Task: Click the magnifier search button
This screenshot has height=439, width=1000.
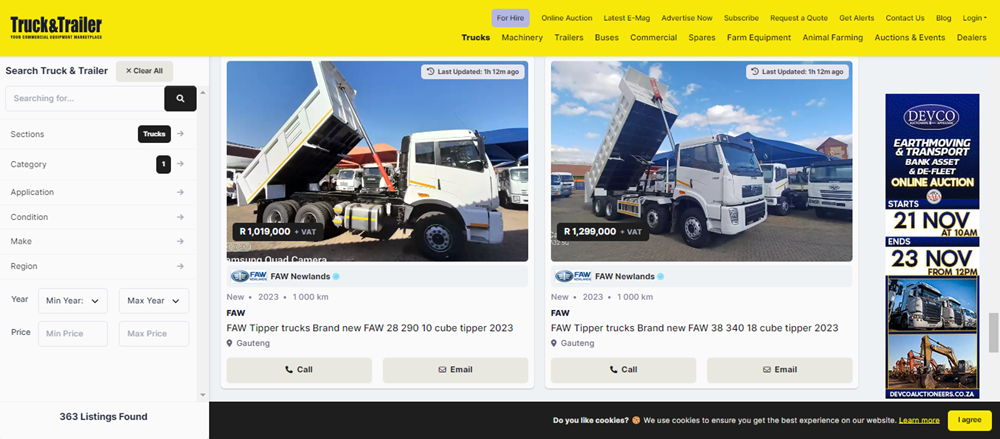Action: [x=180, y=98]
